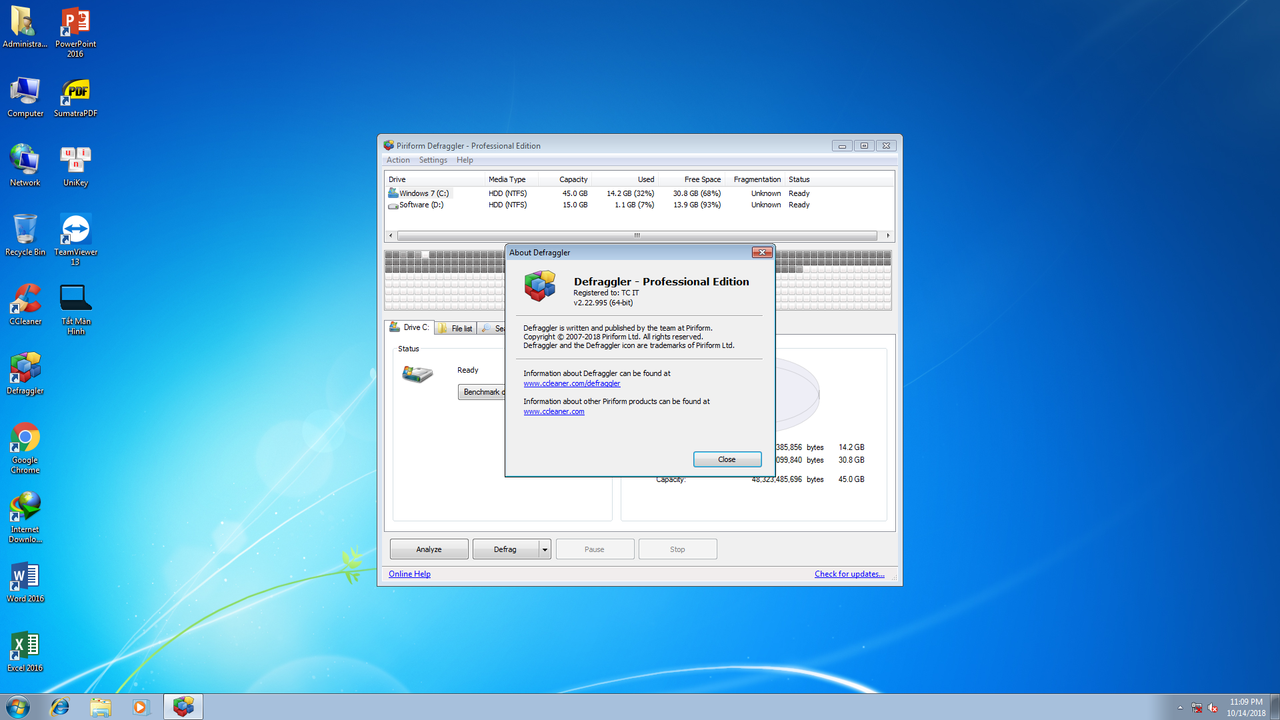
Task: Click the Analyze button
Action: [429, 549]
